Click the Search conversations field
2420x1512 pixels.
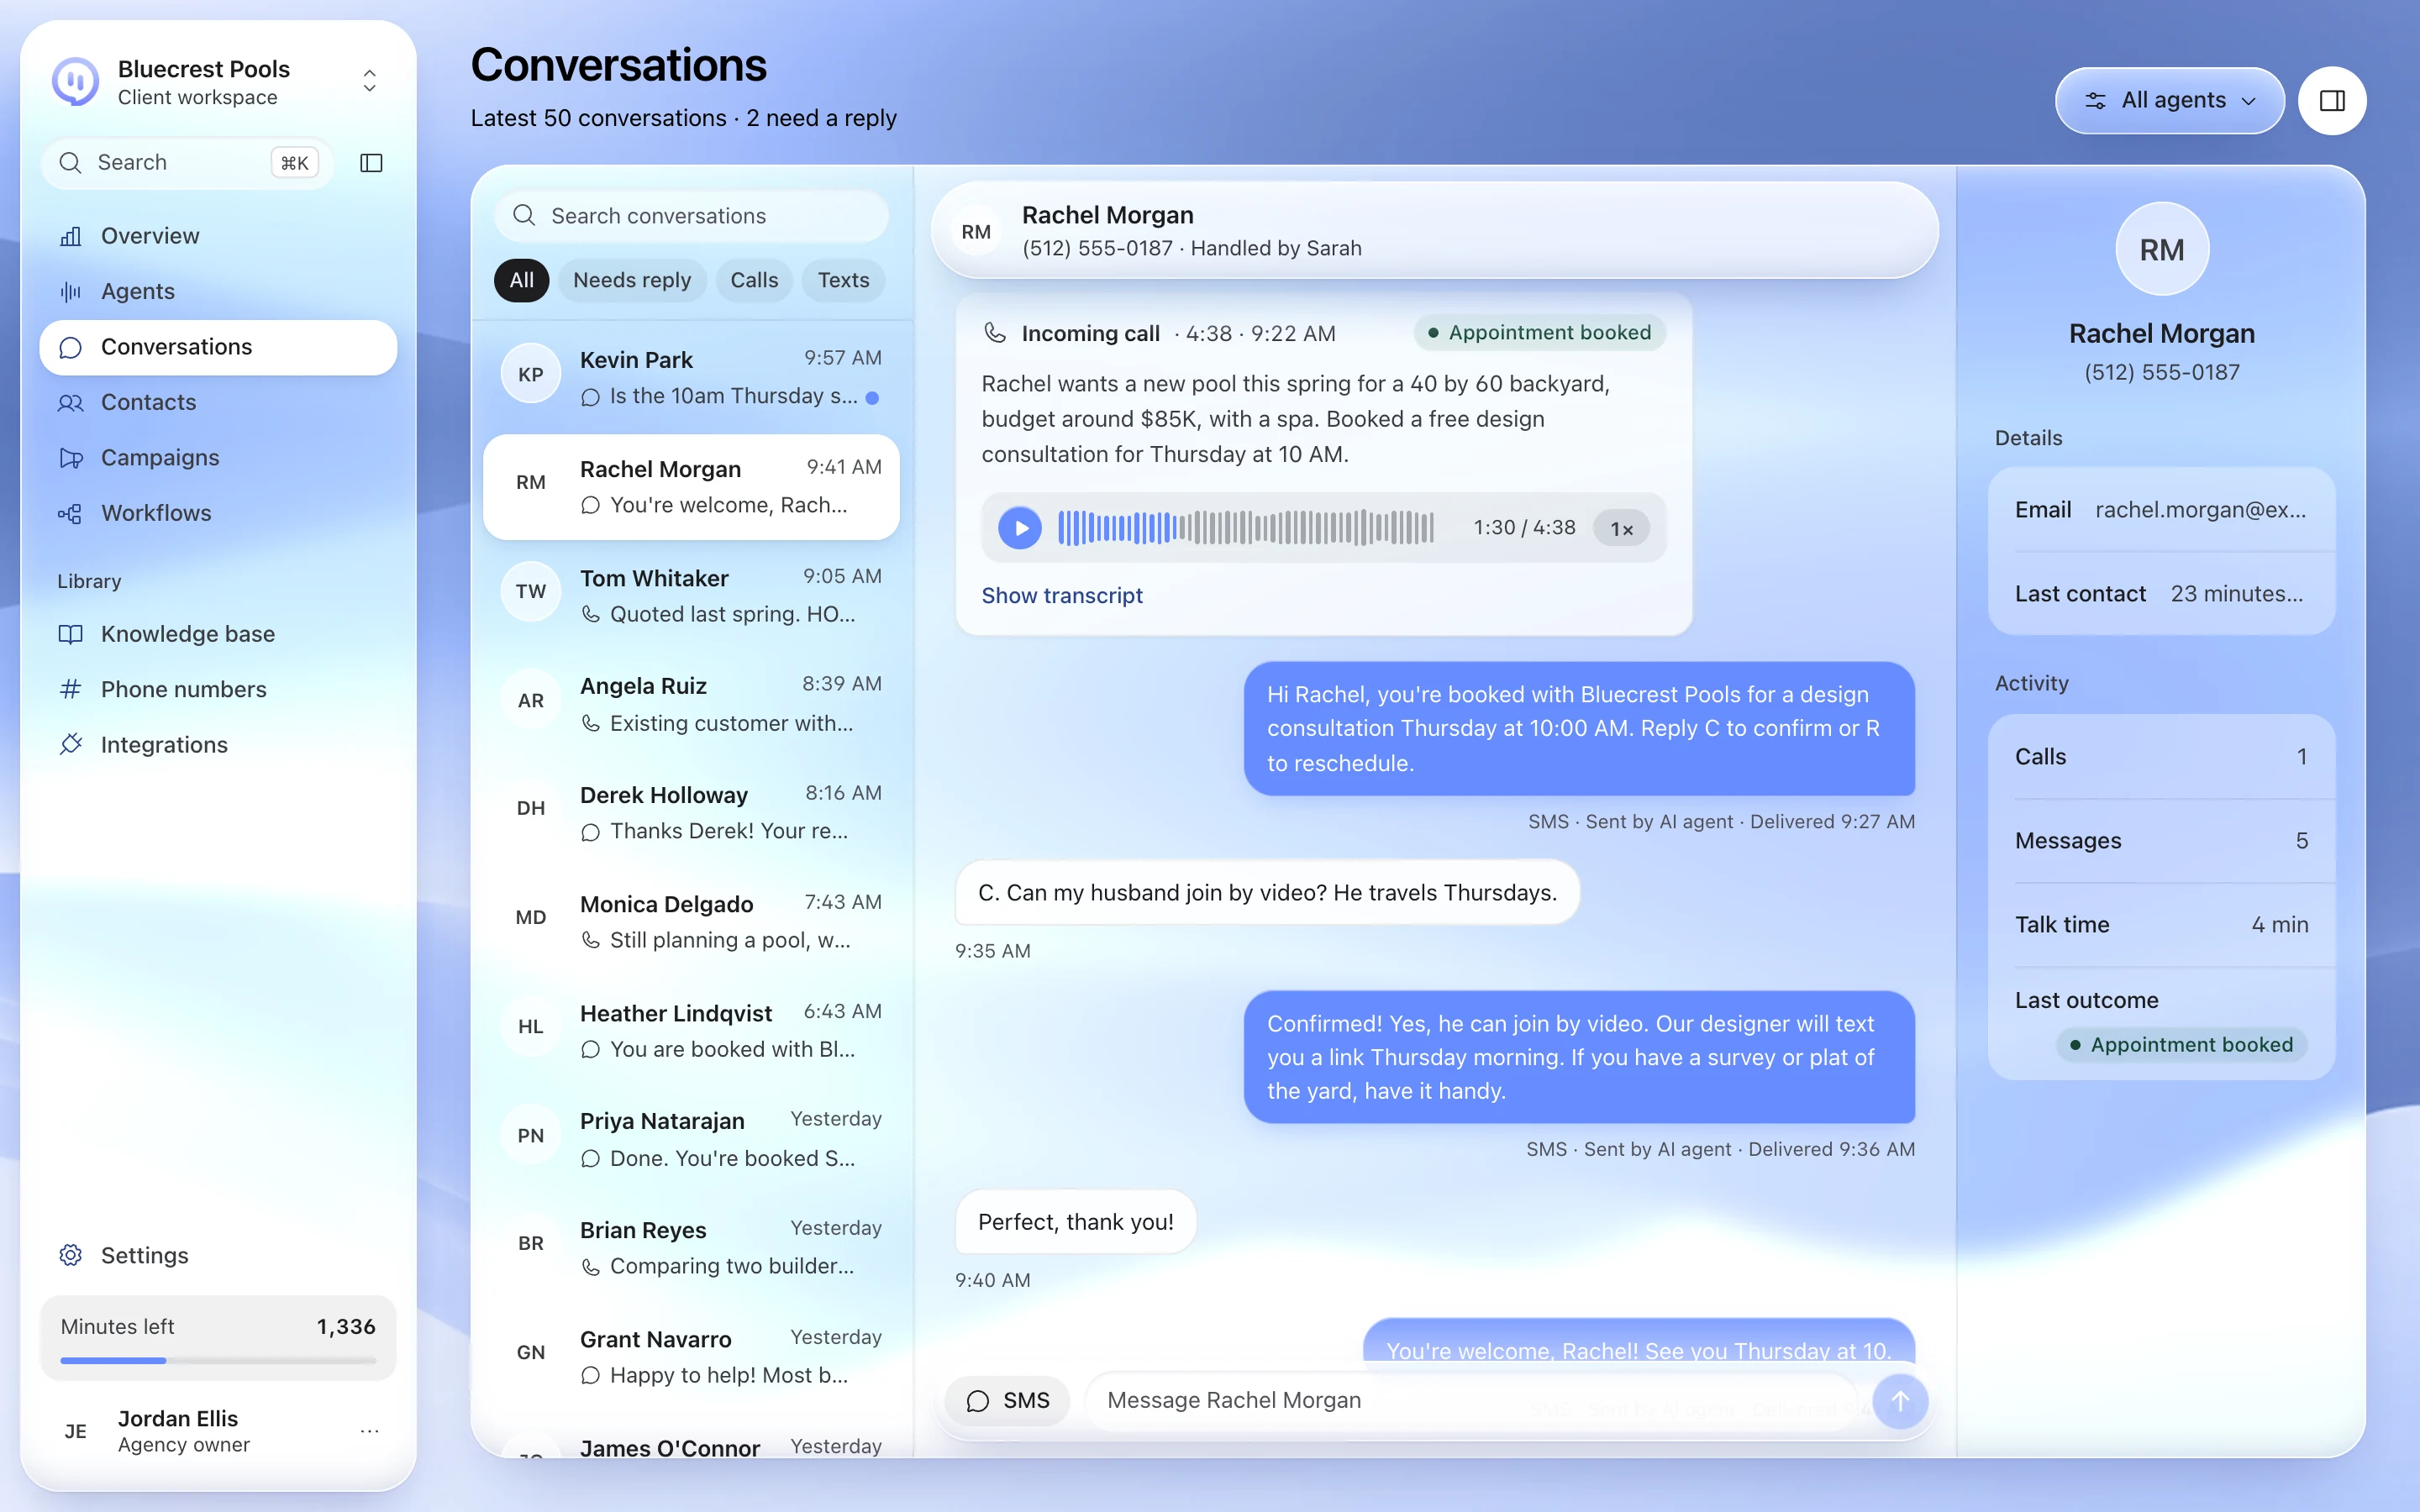[691, 216]
